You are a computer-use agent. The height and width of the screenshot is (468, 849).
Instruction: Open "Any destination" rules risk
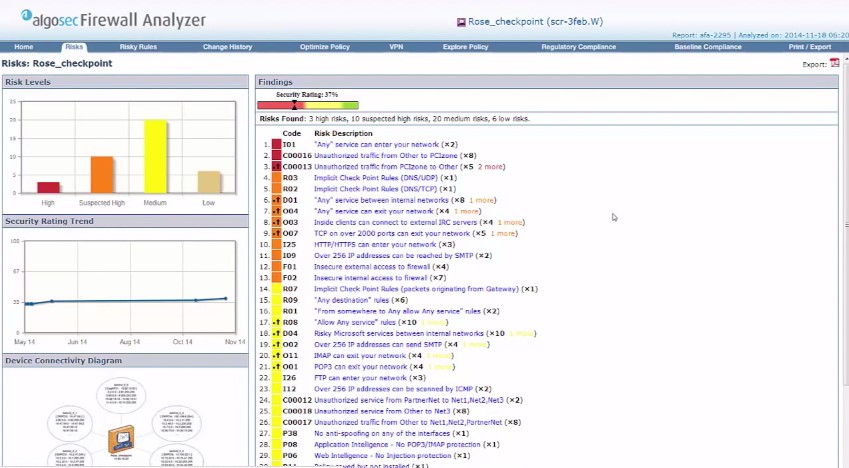coord(351,300)
